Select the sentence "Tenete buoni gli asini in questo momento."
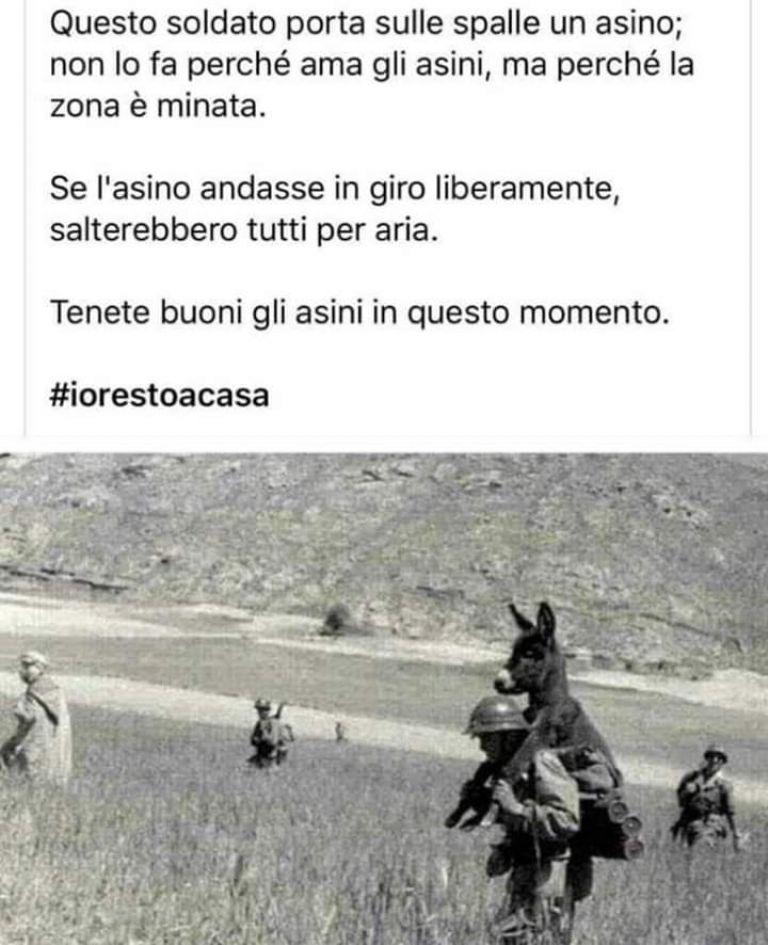This screenshot has height=945, width=768. [359, 313]
